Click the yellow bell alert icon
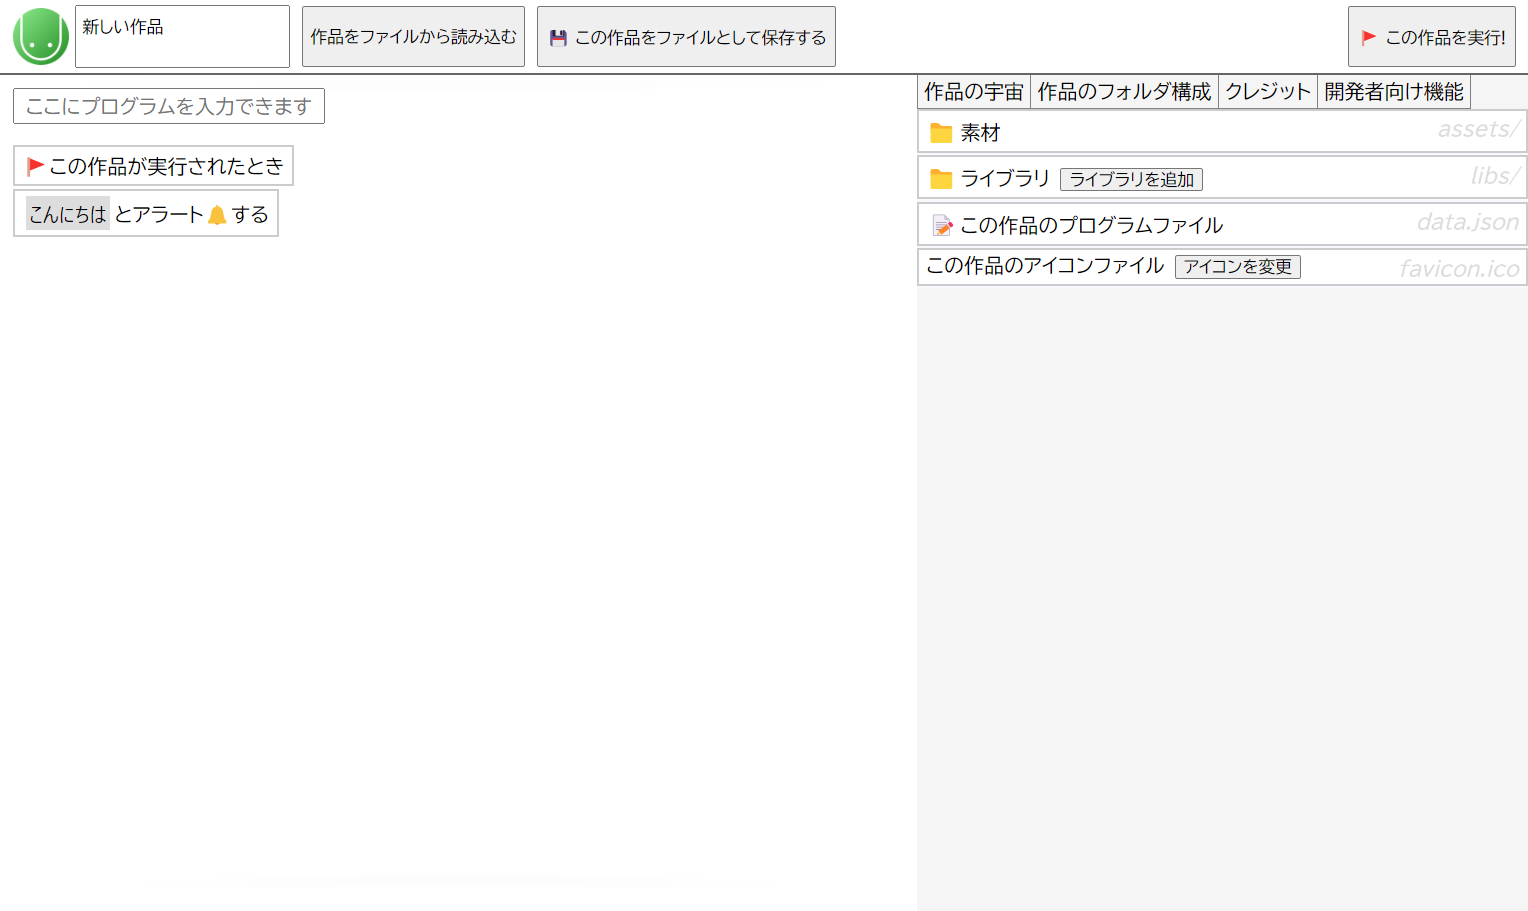 pyautogui.click(x=217, y=215)
